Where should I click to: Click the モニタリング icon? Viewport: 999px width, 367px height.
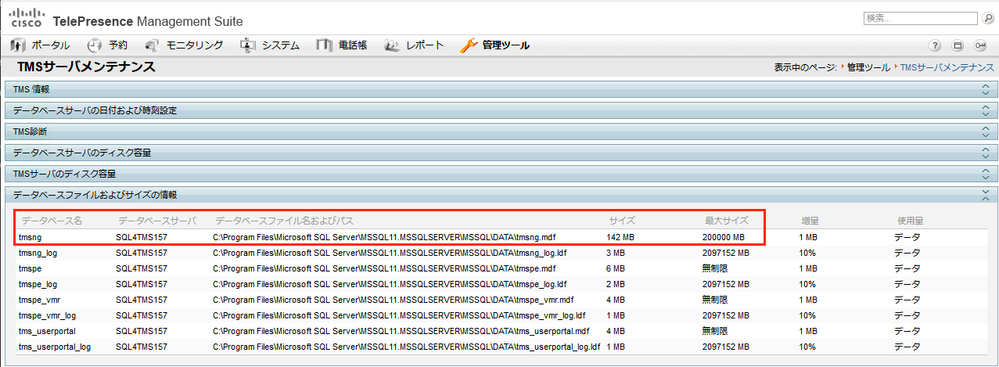click(x=152, y=45)
